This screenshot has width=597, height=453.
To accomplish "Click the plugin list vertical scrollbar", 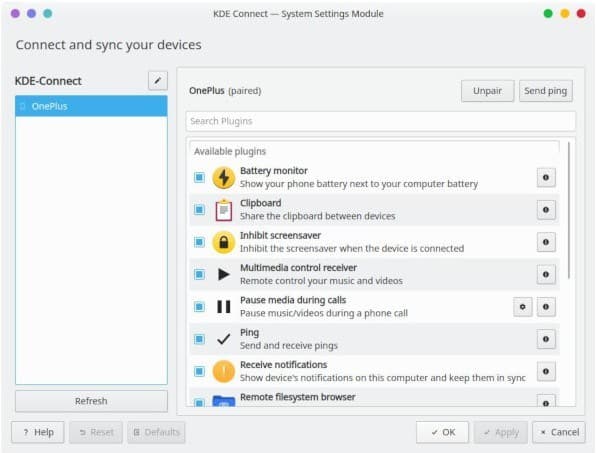I will click(x=569, y=210).
